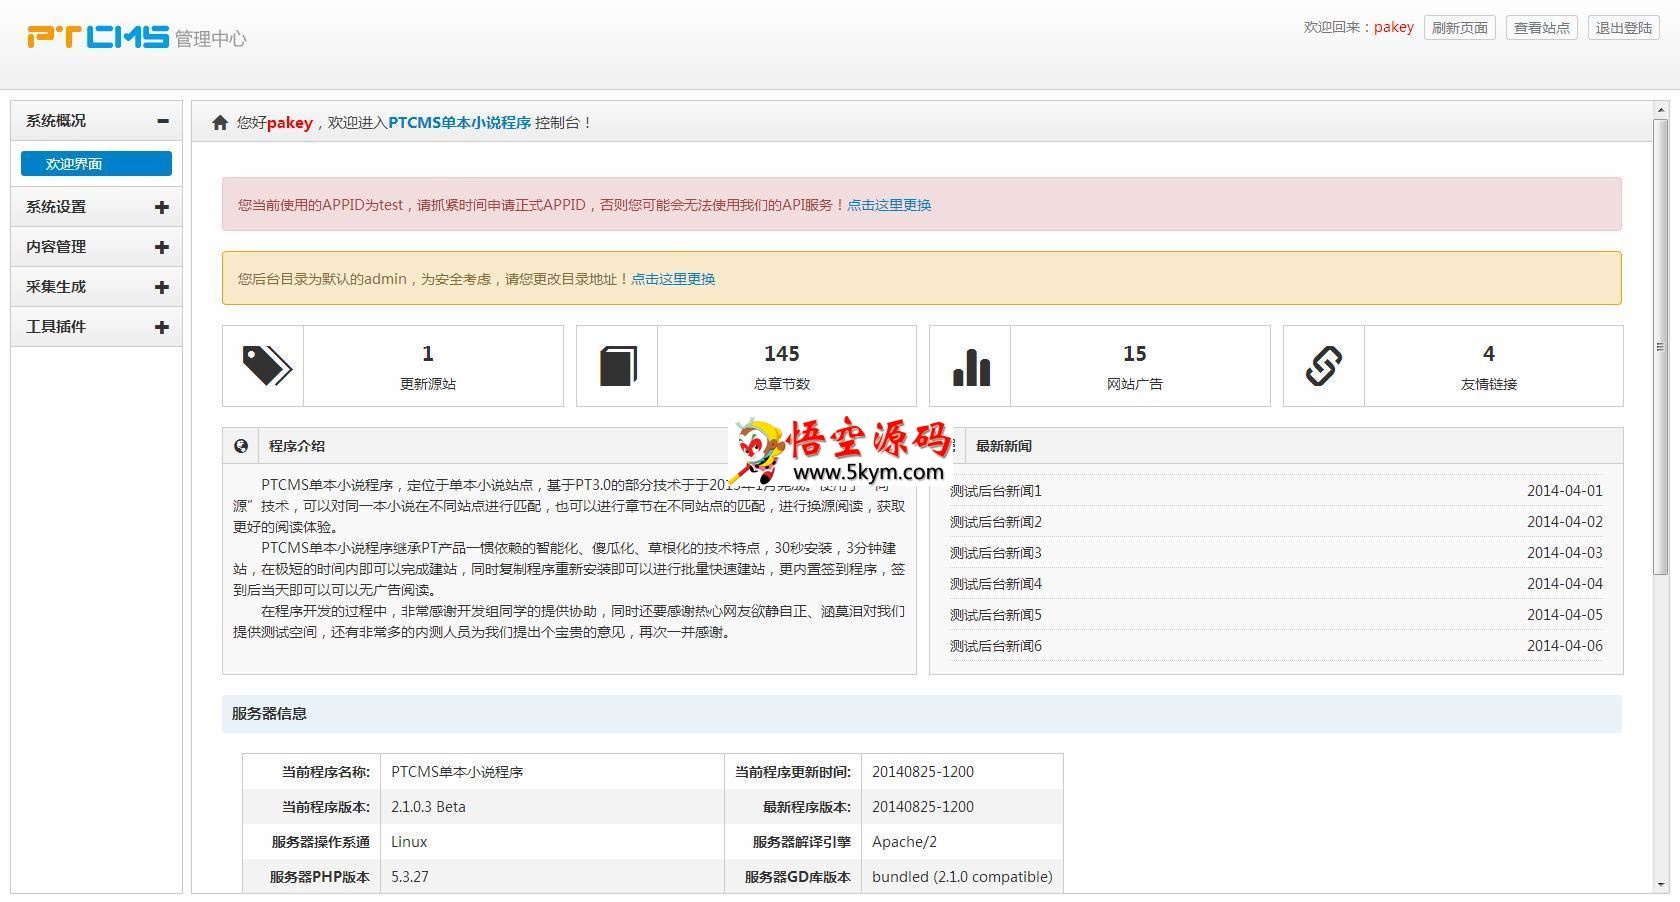The image size is (1680, 902).
Task: Click 点击这里更换 link in APPID warning
Action: (889, 205)
